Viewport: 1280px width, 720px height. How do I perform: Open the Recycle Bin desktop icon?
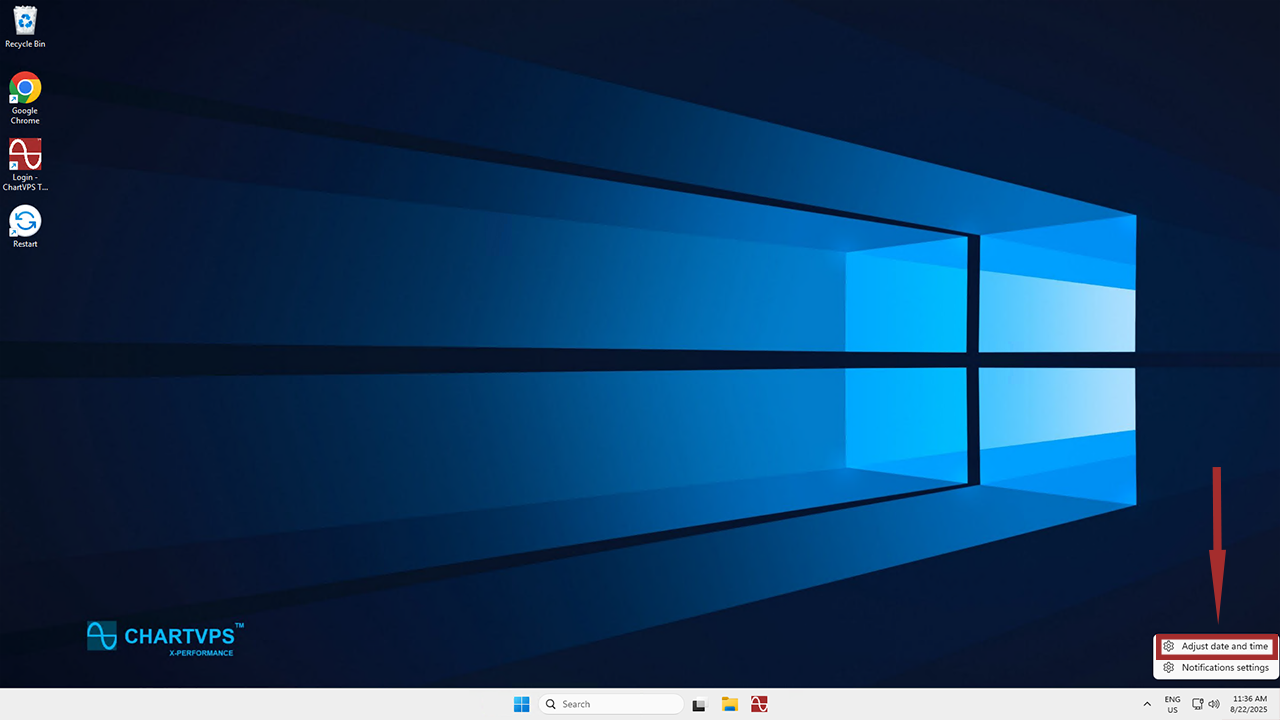tap(25, 26)
